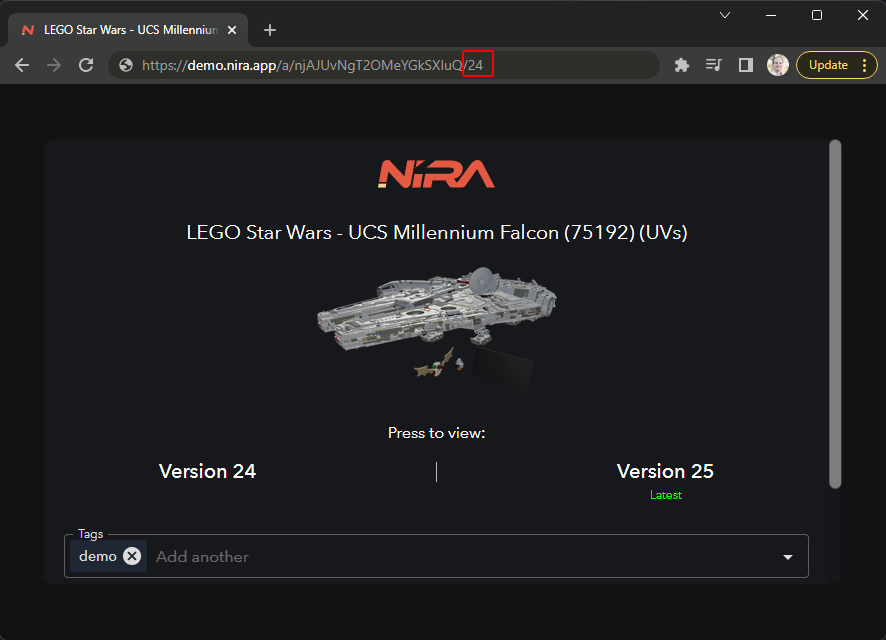Open the Extensions puzzle icon
The image size is (886, 640).
[682, 66]
